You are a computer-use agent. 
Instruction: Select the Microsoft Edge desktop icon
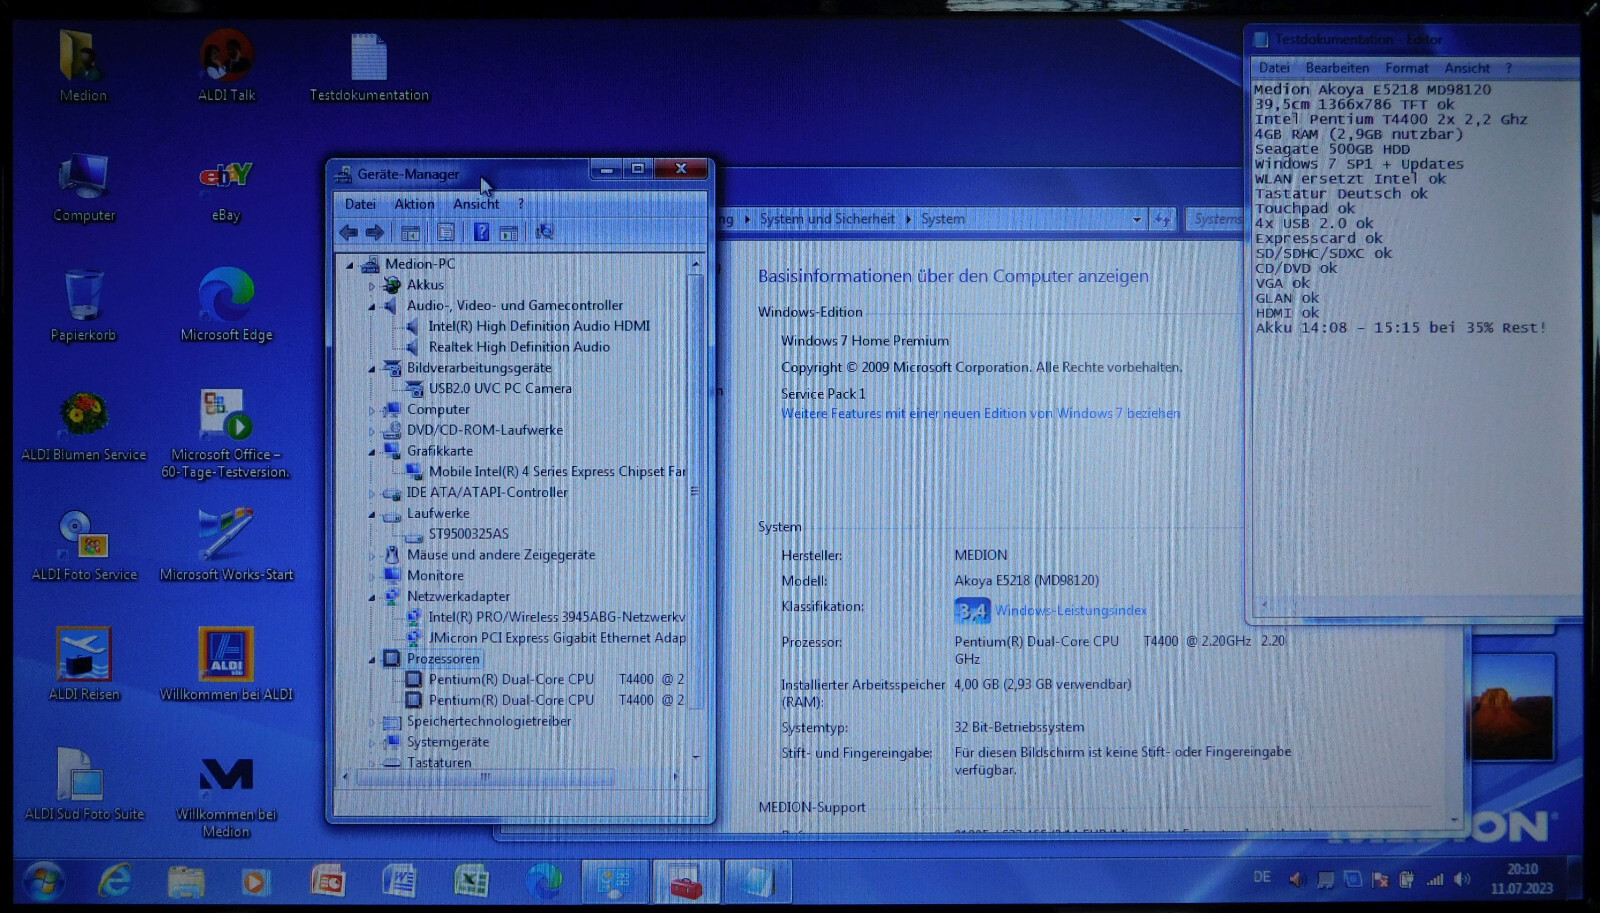pos(226,306)
